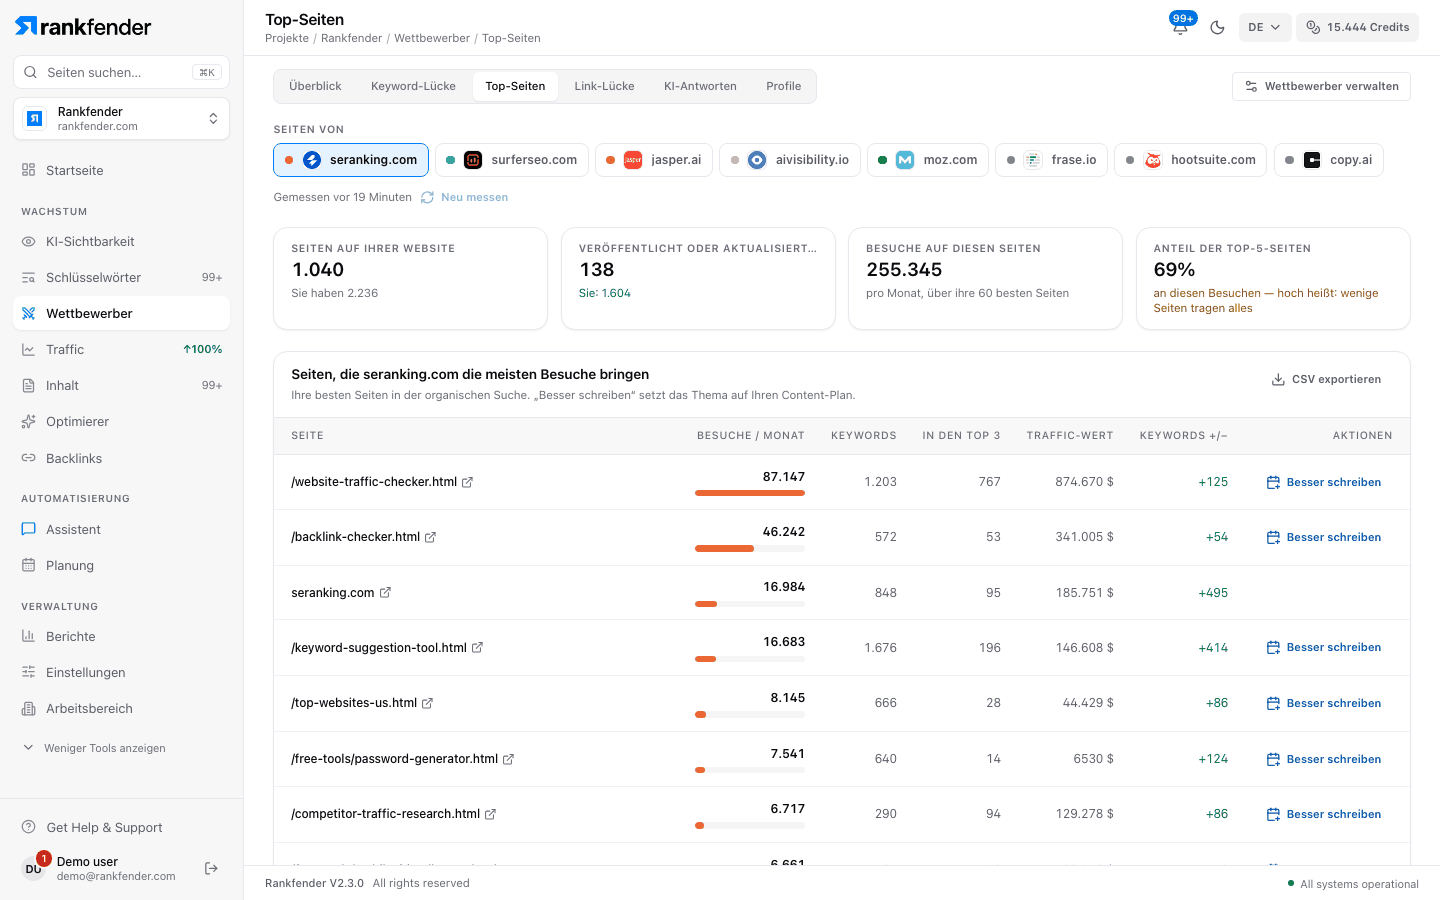Screen dimensions: 1440x900
Task: Expand the Rankfender project switcher
Action: pyautogui.click(x=121, y=119)
